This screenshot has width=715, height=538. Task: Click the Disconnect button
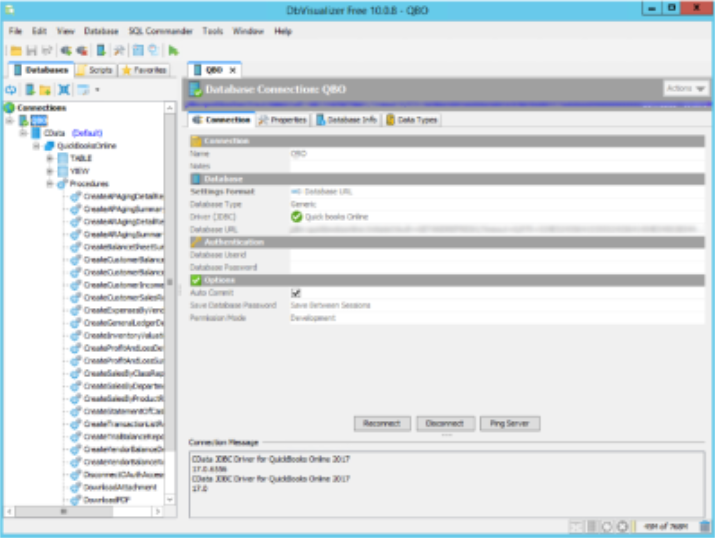(445, 424)
